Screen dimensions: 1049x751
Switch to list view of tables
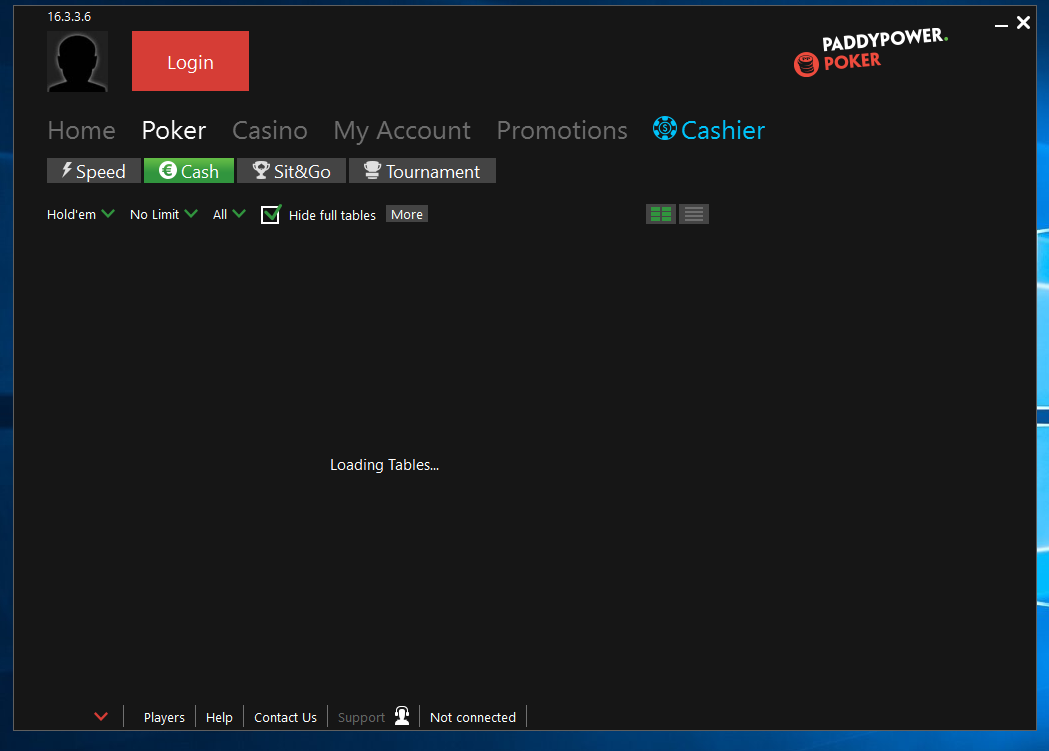tap(694, 214)
